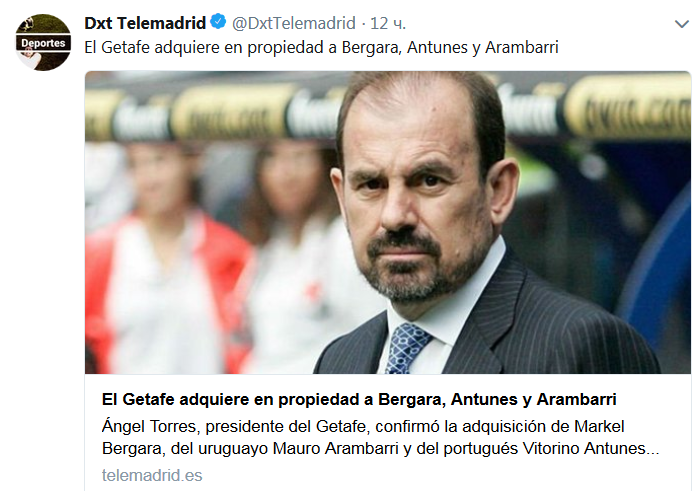Open the card photo of the man in suit
Image resolution: width=696 pixels, height=491 pixels.
click(388, 222)
